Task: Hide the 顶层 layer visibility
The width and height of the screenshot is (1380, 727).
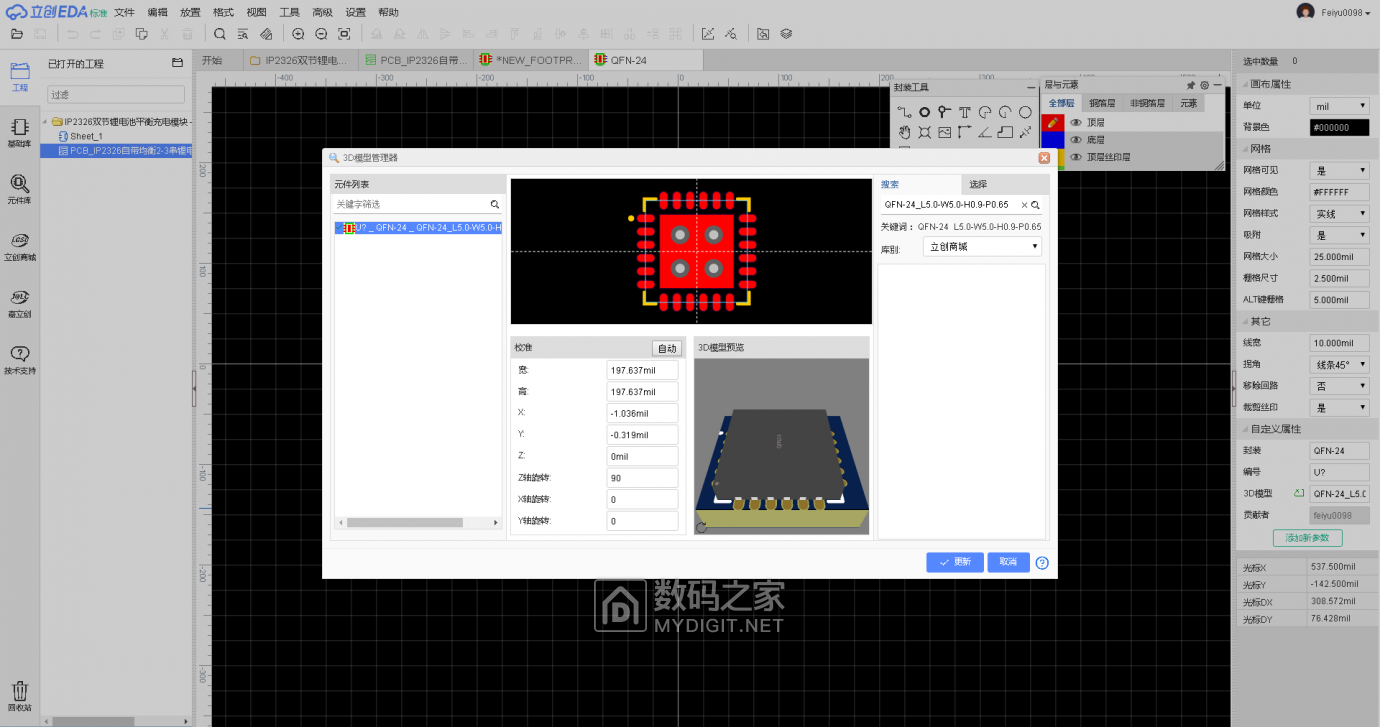Action: pyautogui.click(x=1076, y=122)
